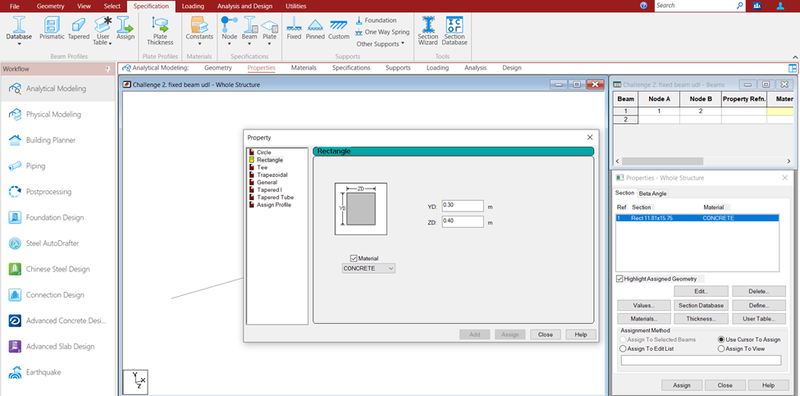The height and width of the screenshot is (396, 800).
Task: Select Rect 11.81x15.75 section row
Action: pyautogui.click(x=697, y=218)
